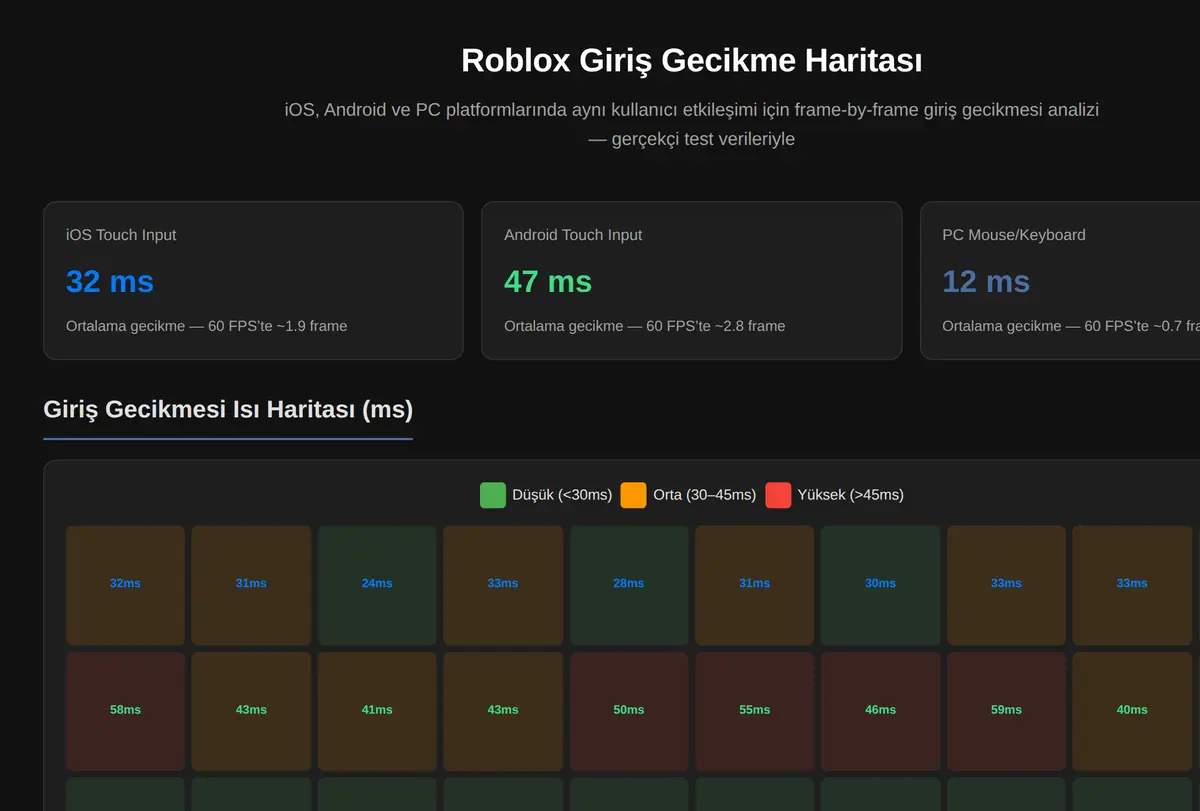Click the red Yüksek legend swatch
Image resolution: width=1200 pixels, height=811 pixels.
click(x=778, y=495)
